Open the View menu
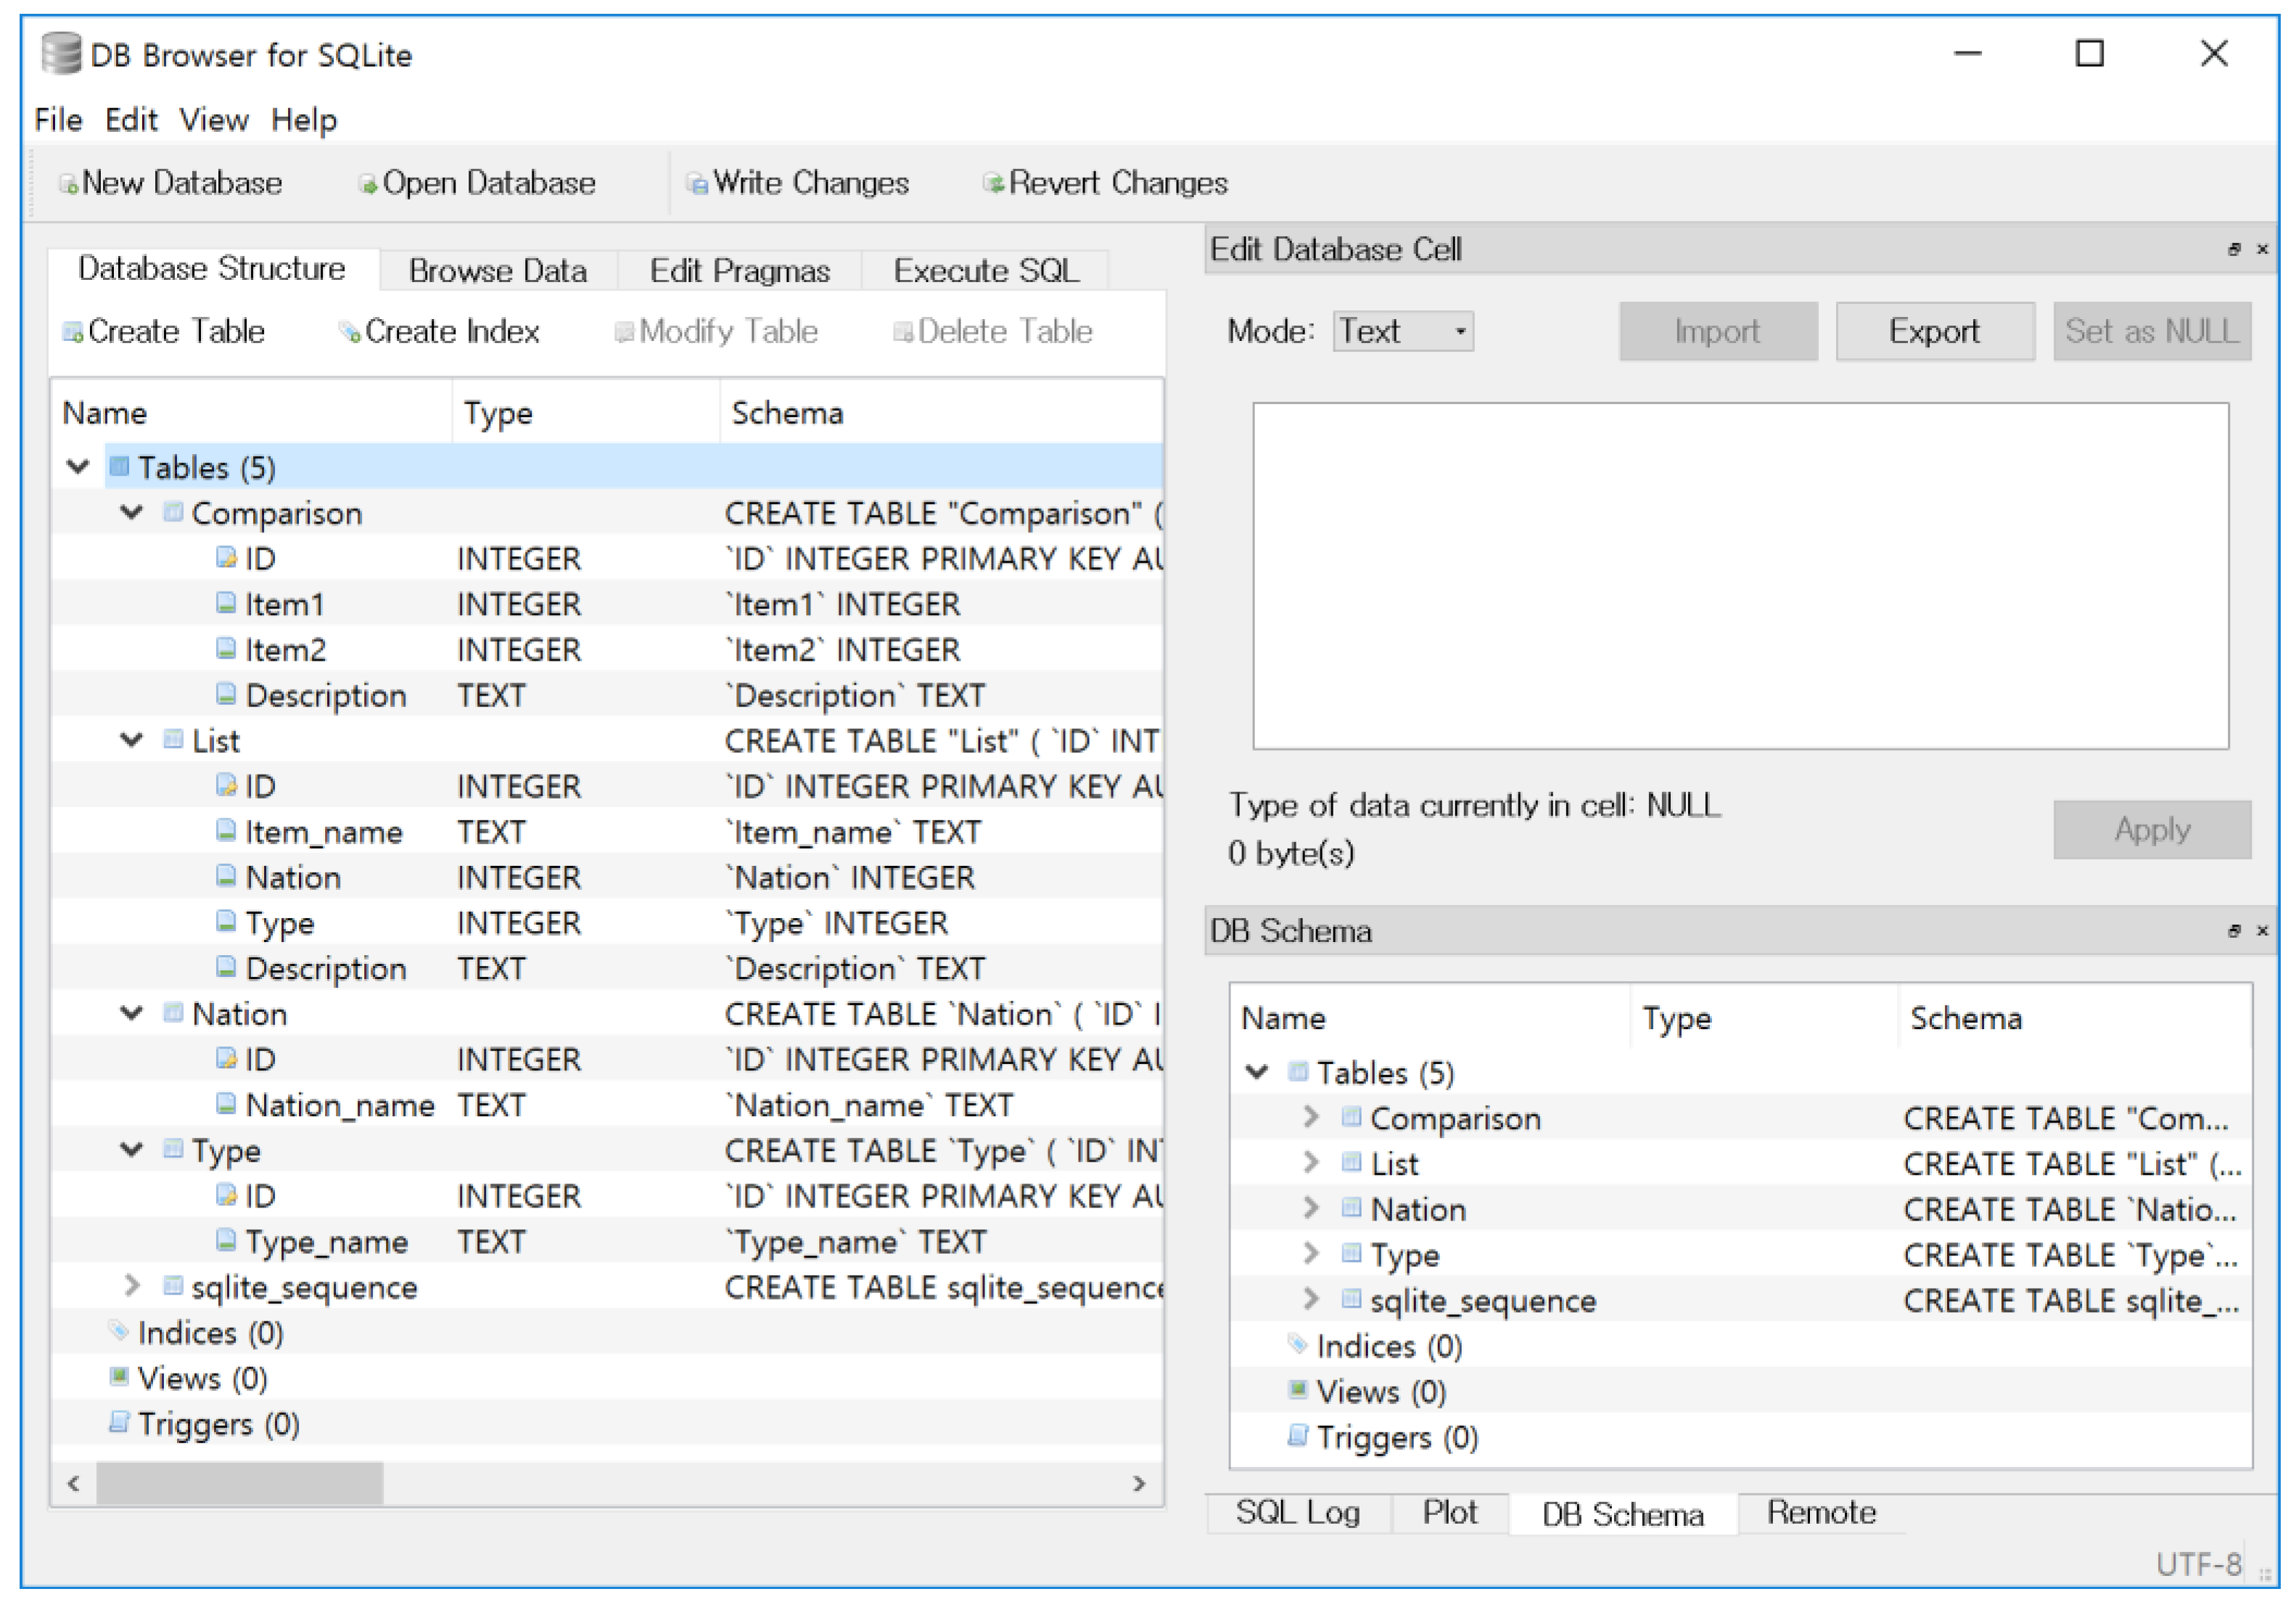This screenshot has height=1610, width=2296. [214, 120]
